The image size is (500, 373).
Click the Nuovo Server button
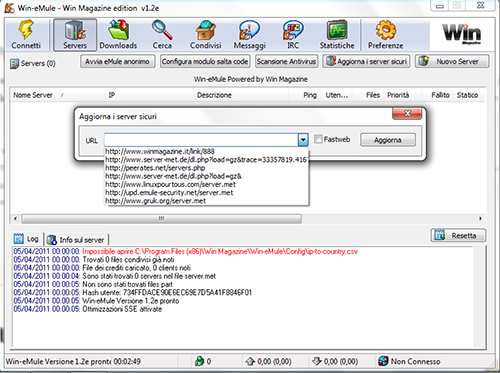pos(452,62)
